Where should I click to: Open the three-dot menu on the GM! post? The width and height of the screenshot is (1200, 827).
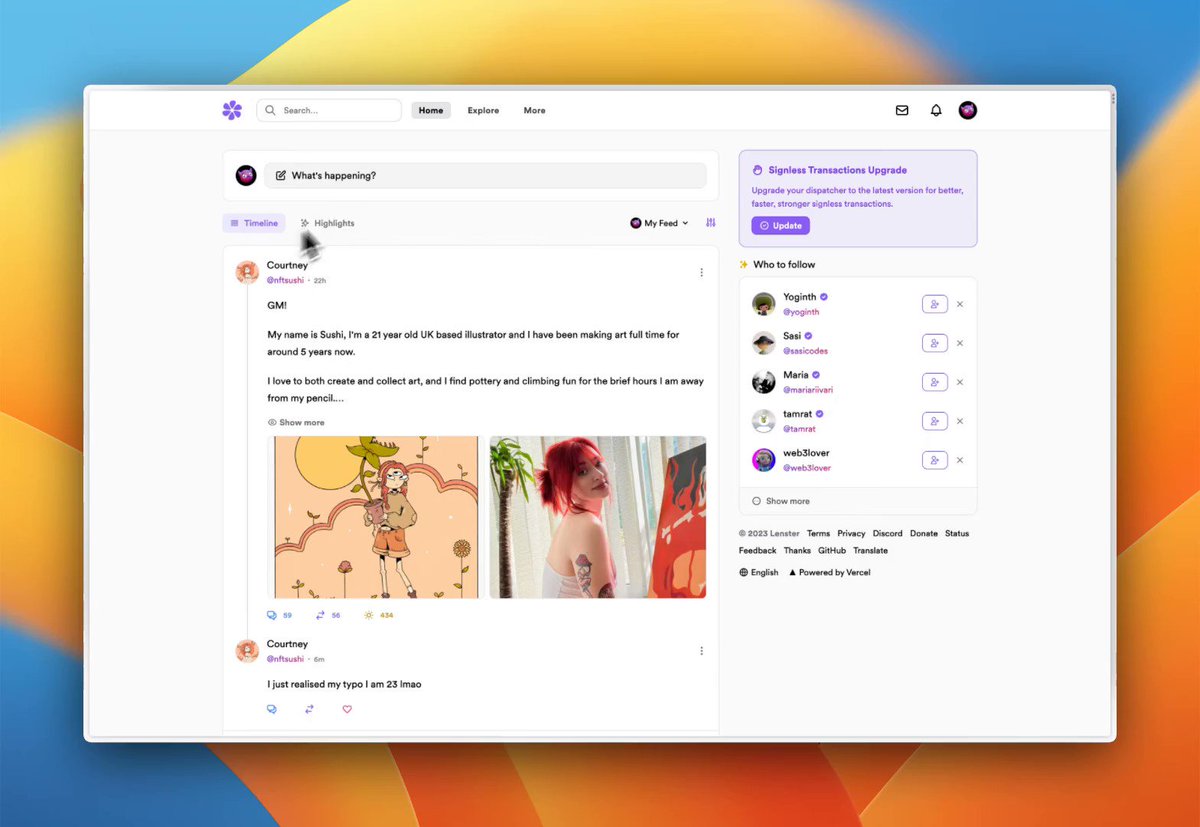pyautogui.click(x=701, y=272)
